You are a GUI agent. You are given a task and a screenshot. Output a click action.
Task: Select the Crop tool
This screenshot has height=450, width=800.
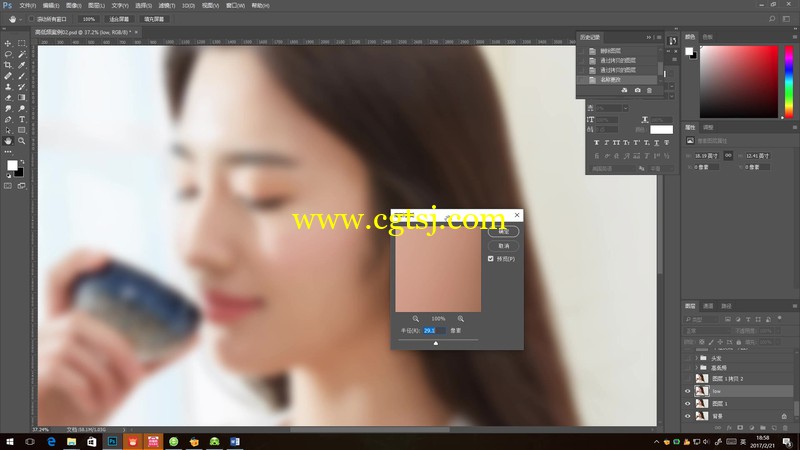(8, 65)
